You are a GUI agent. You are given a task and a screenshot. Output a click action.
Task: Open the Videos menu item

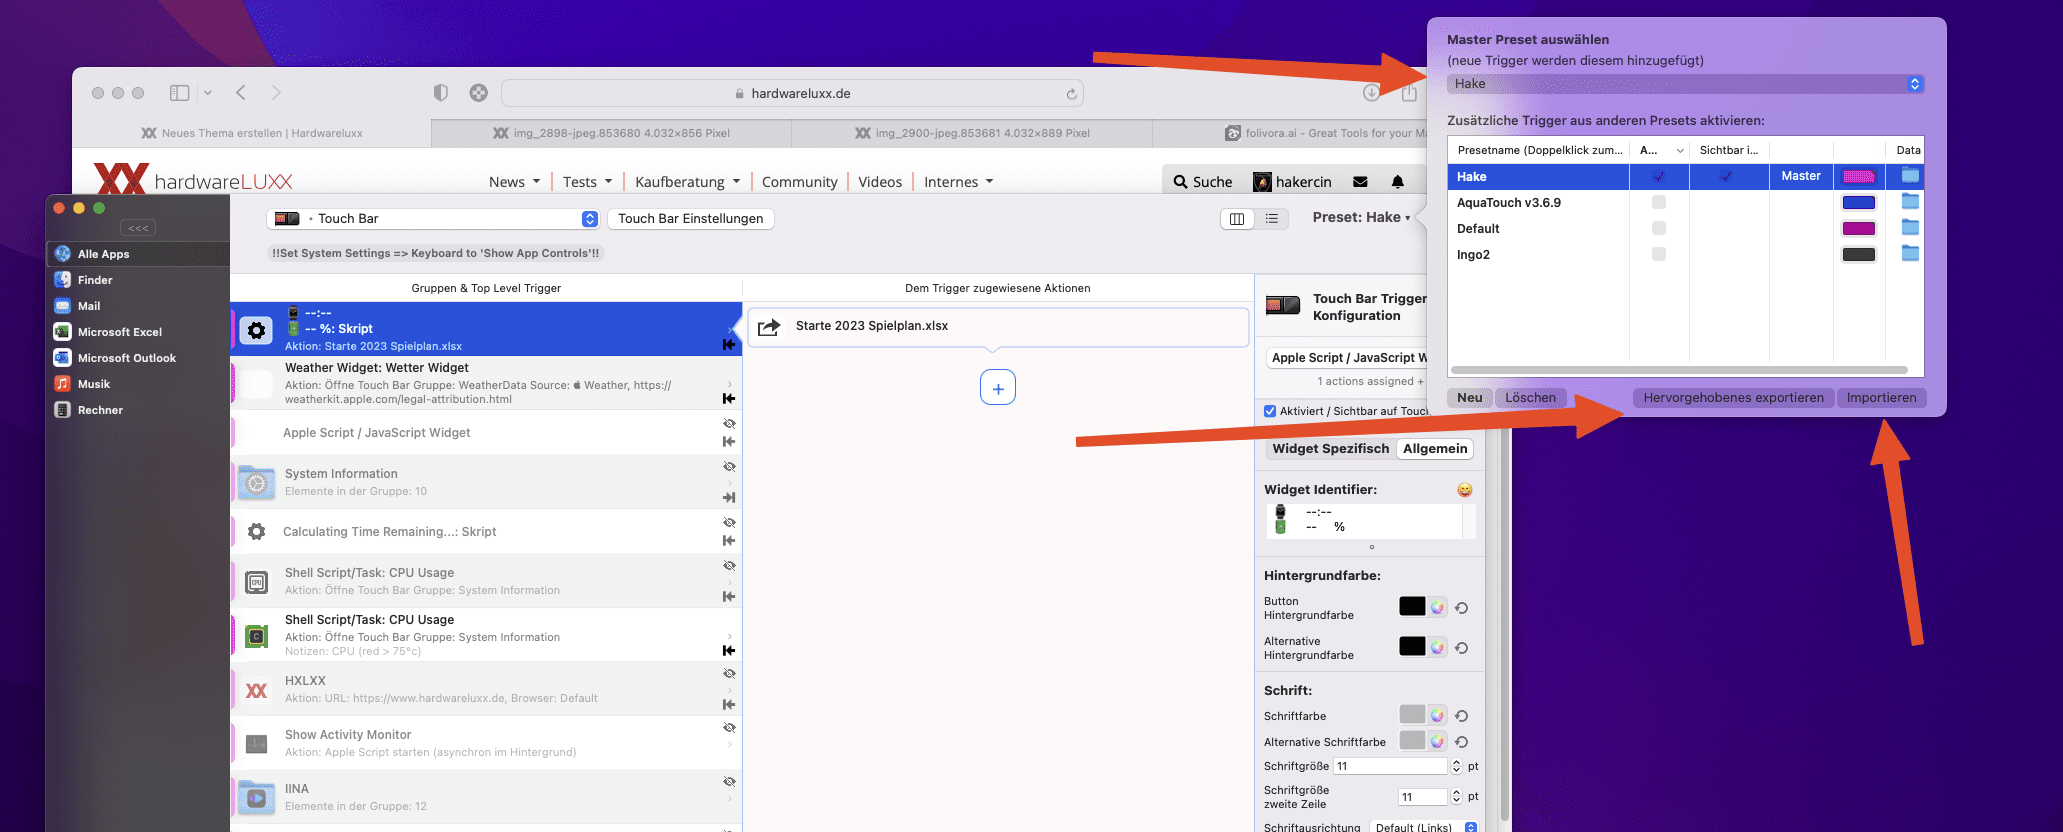[x=880, y=182]
